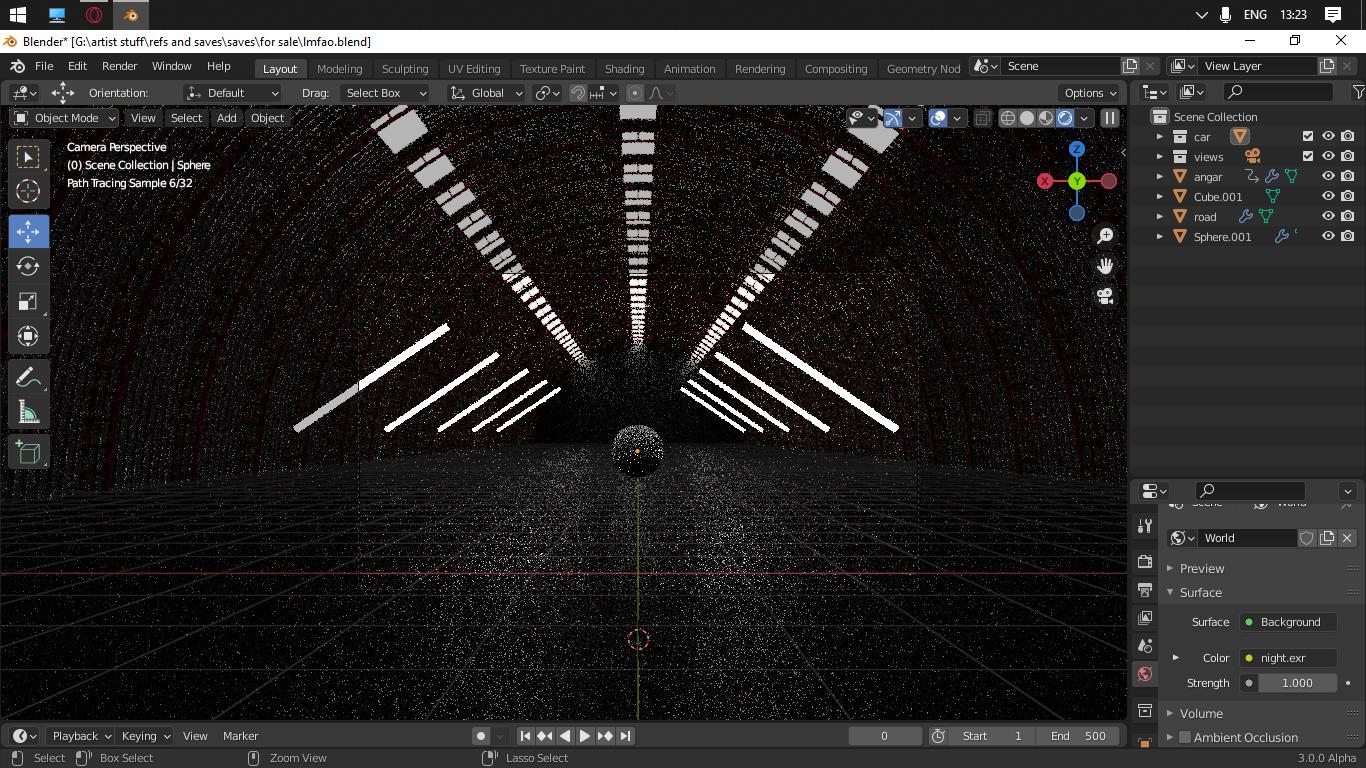Select the Move tool

28,231
